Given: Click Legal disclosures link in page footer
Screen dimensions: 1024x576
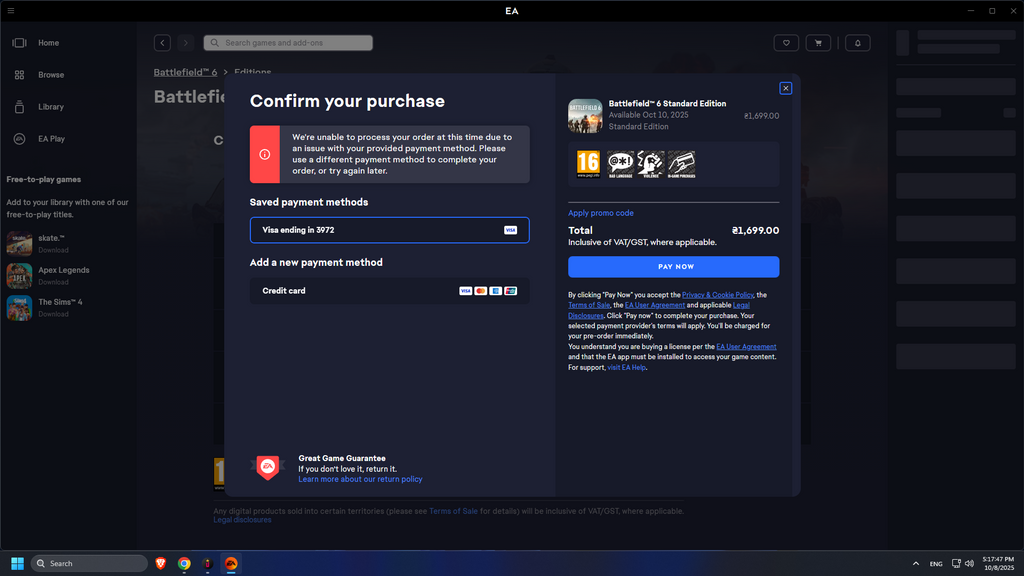Looking at the screenshot, I should (x=242, y=520).
